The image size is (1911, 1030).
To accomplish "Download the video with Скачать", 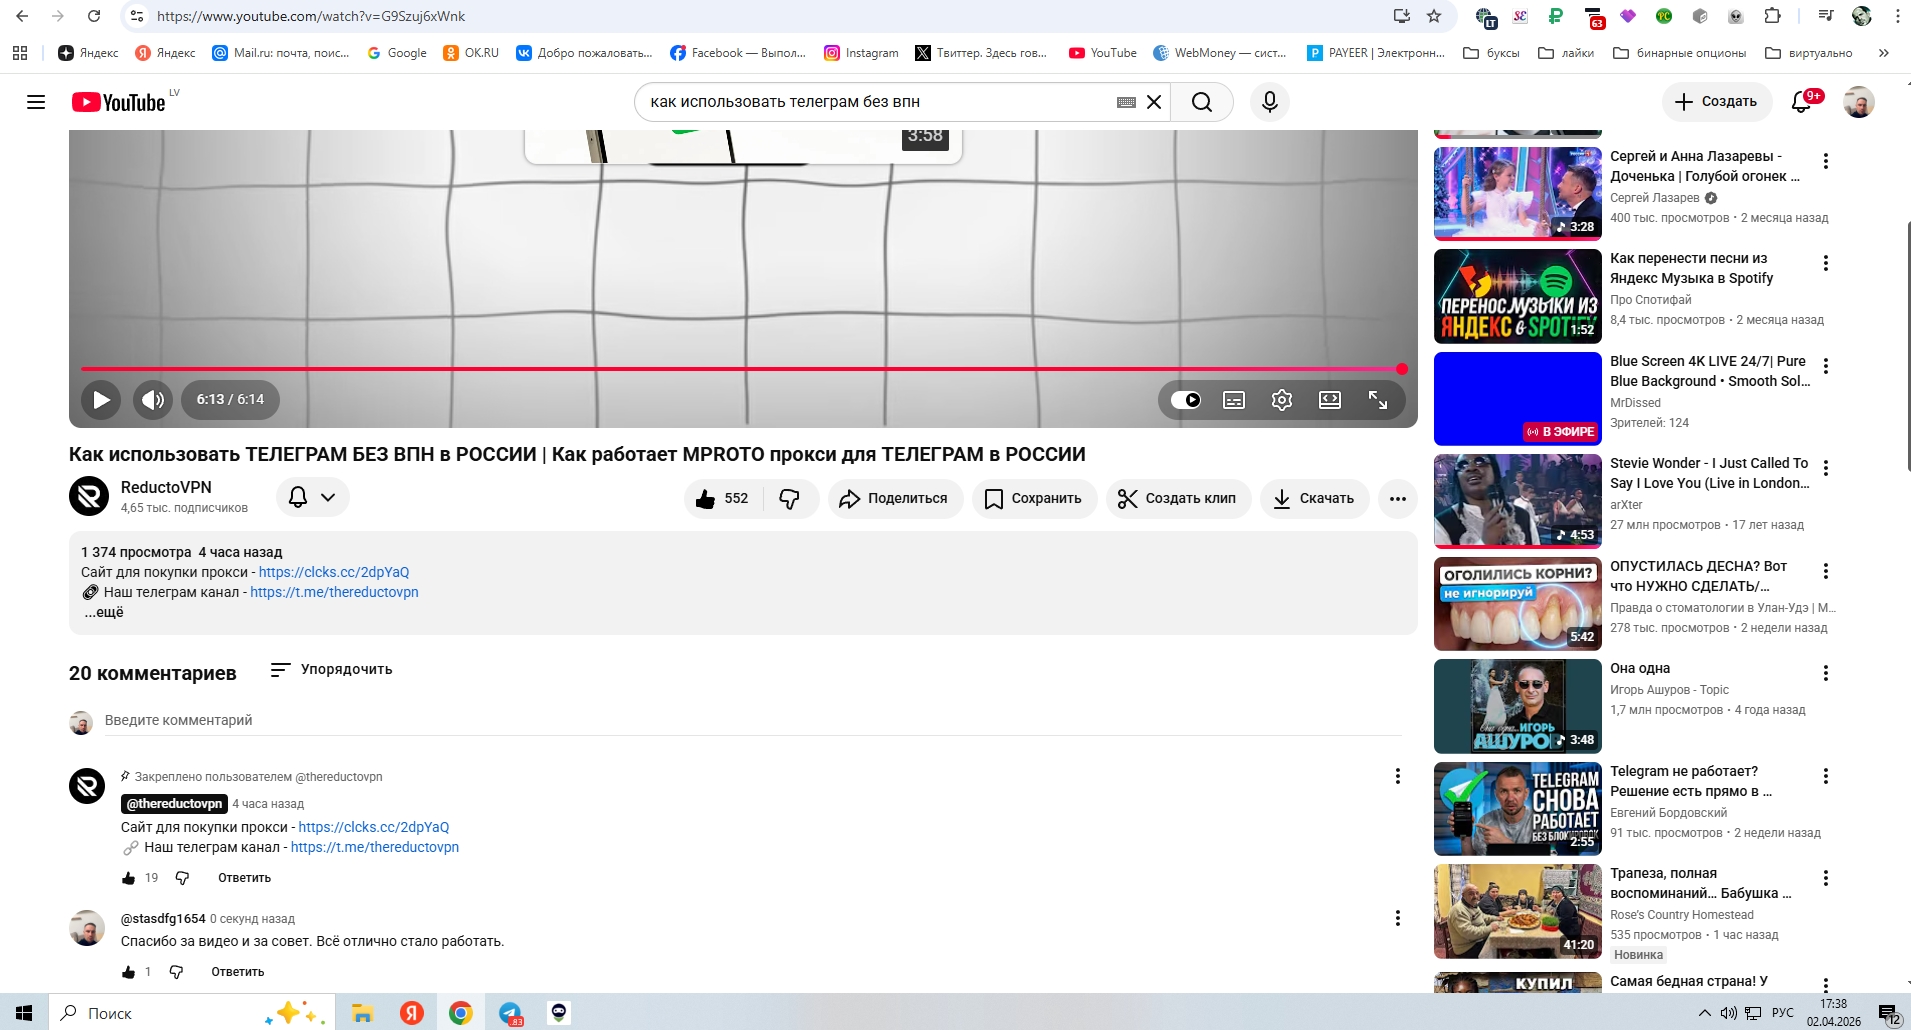I will click(1314, 498).
